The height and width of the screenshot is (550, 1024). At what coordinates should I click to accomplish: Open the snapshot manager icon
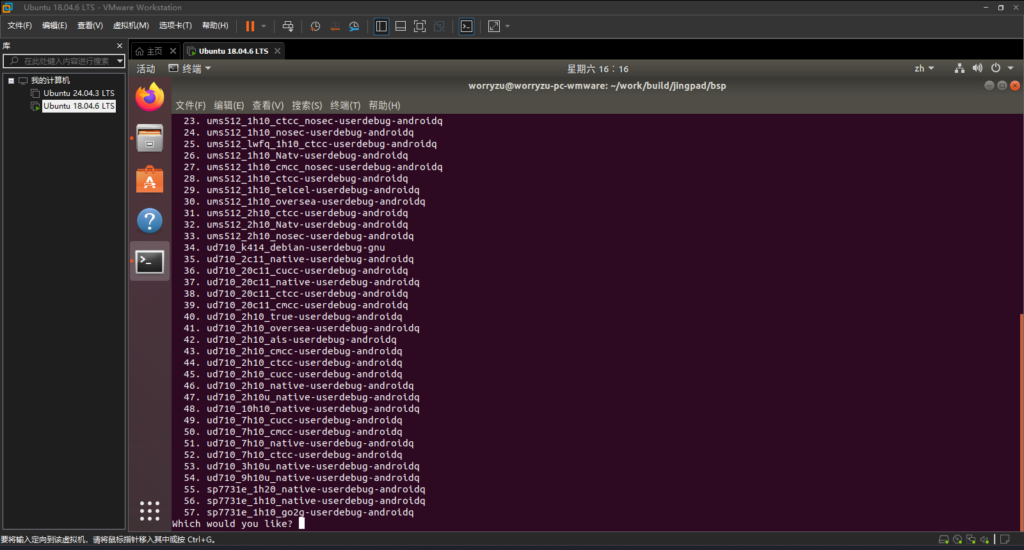(353, 26)
